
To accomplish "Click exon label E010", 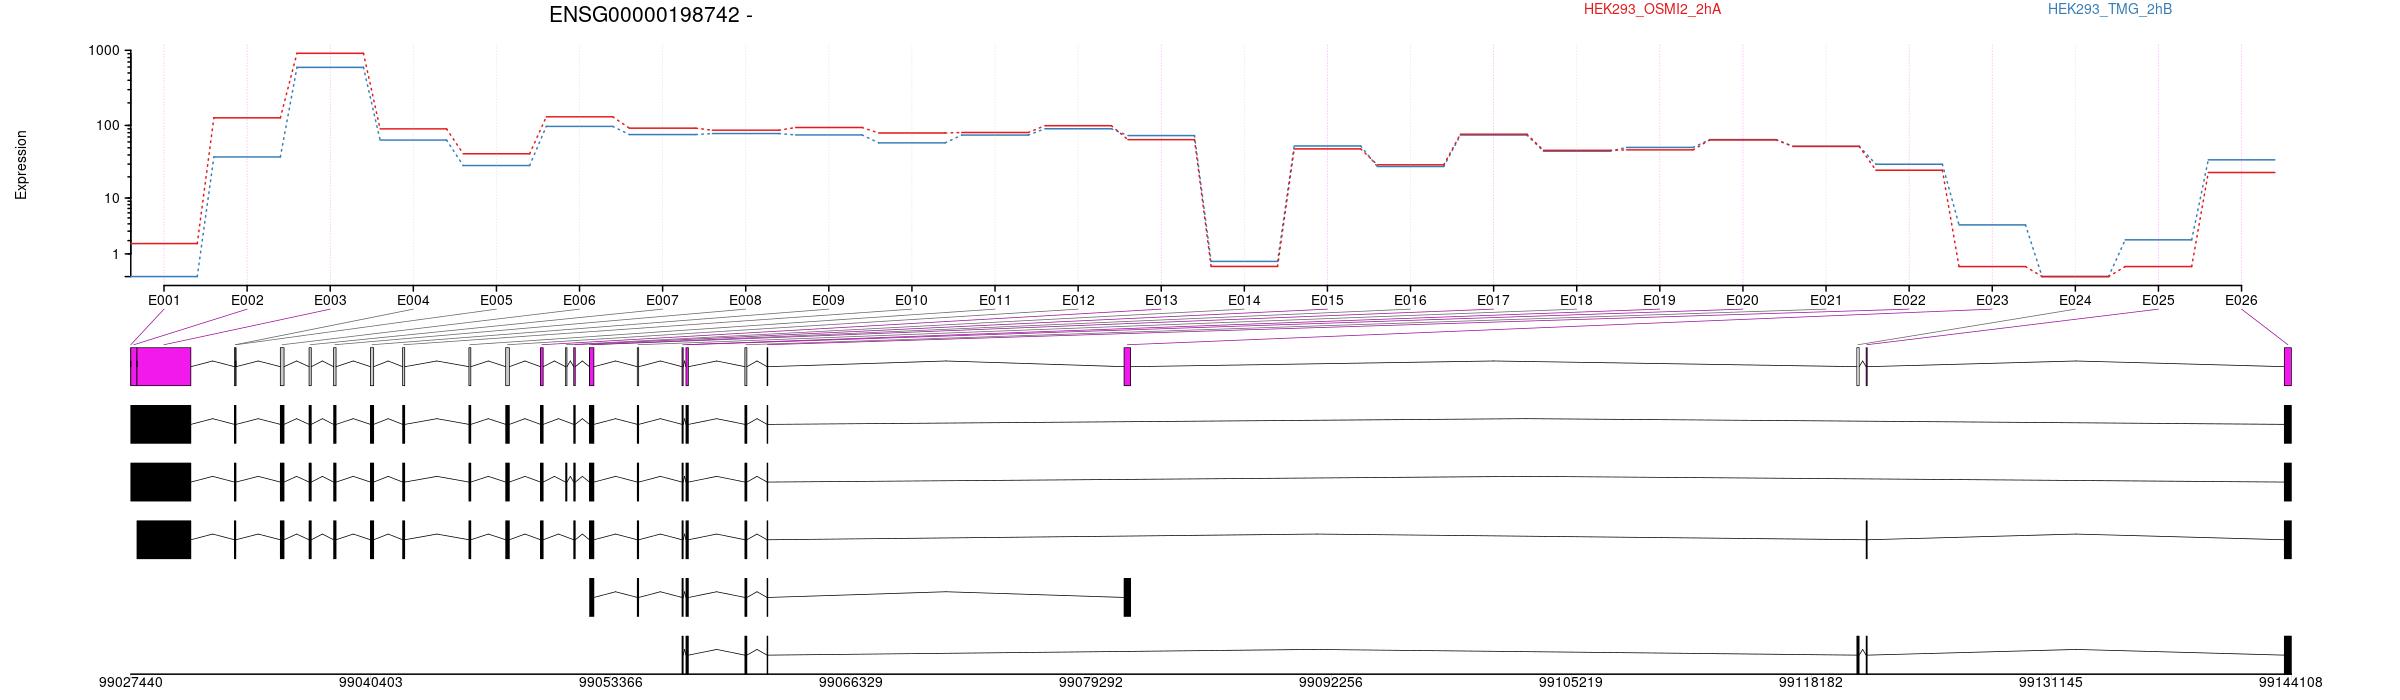I will pyautogui.click(x=911, y=300).
